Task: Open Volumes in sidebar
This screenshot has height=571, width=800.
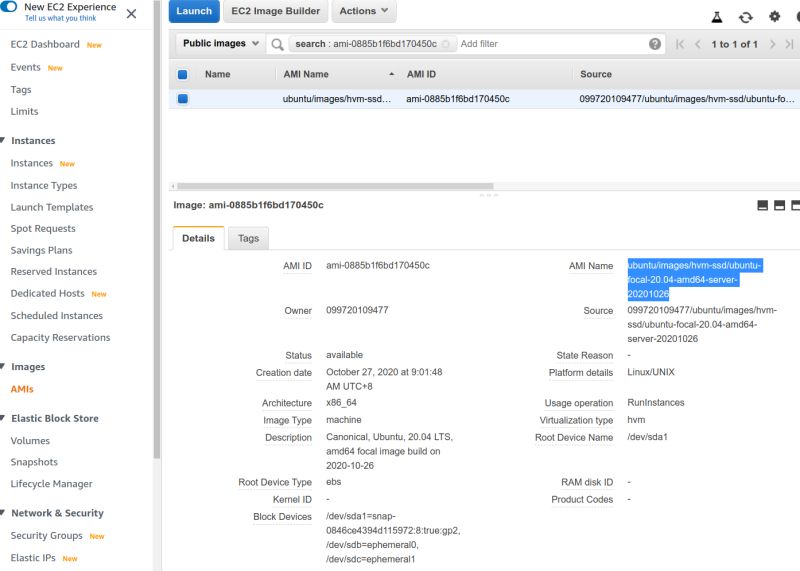Action: pyautogui.click(x=30, y=441)
